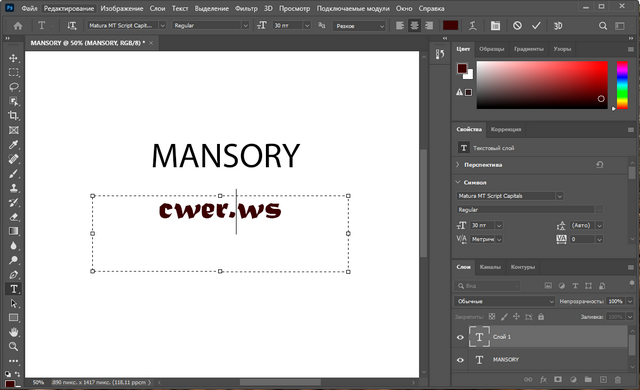
Task: Toggle filter for type layers
Action: click(x=575, y=286)
